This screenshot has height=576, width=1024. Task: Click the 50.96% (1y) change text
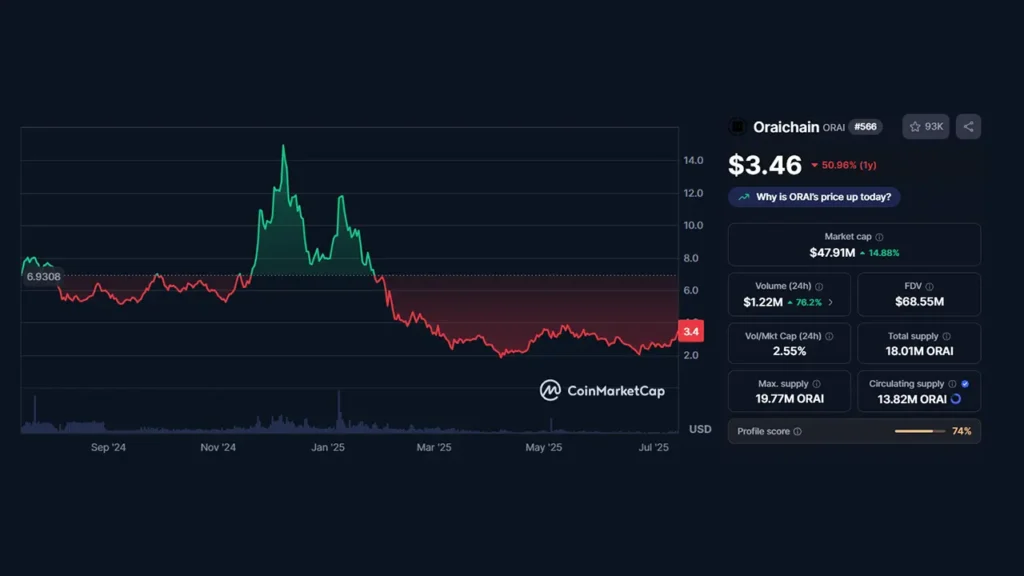pos(849,165)
